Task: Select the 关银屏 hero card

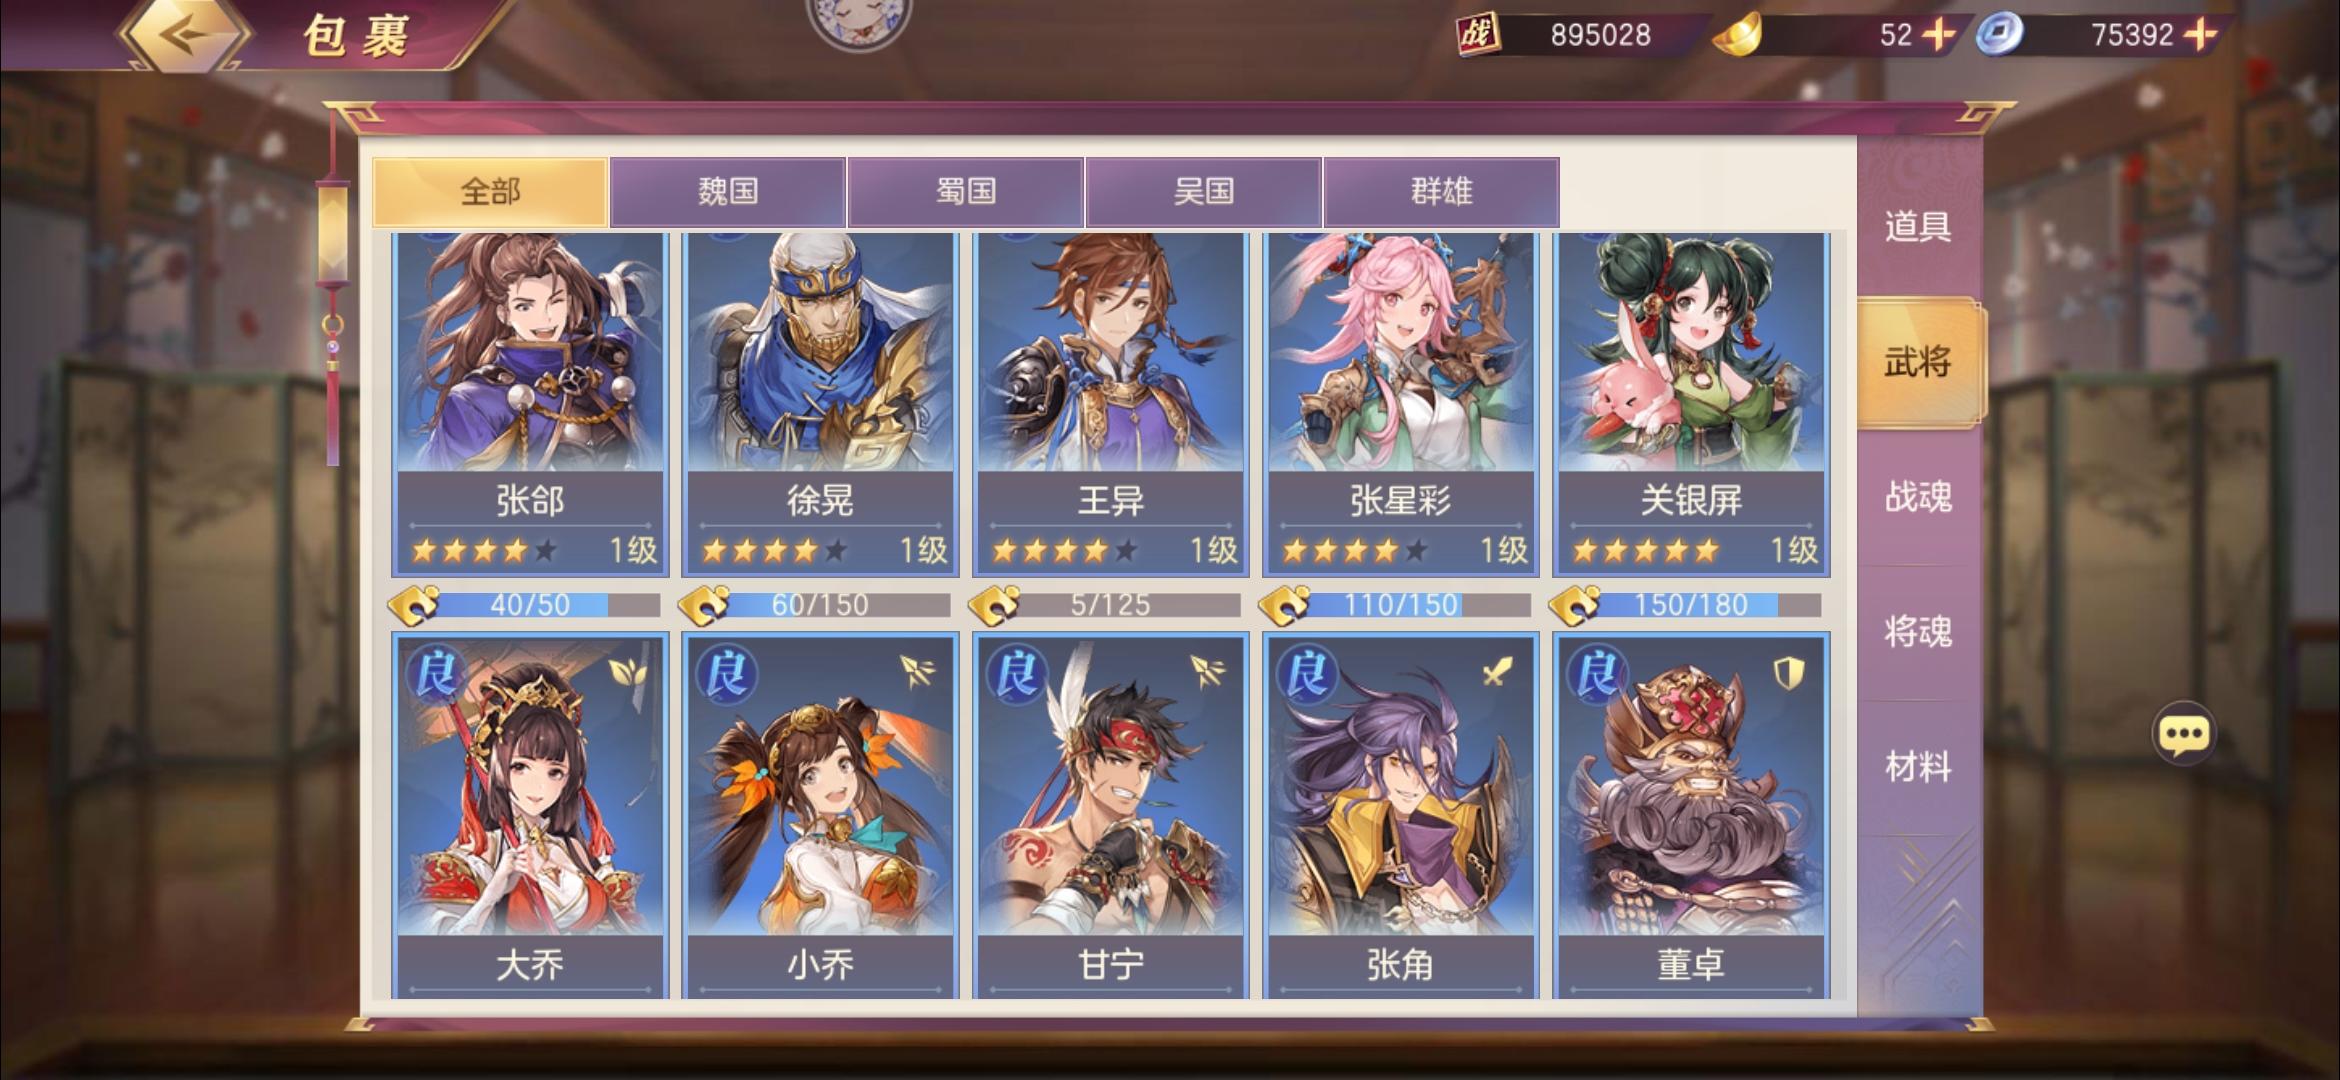Action: (x=1691, y=405)
